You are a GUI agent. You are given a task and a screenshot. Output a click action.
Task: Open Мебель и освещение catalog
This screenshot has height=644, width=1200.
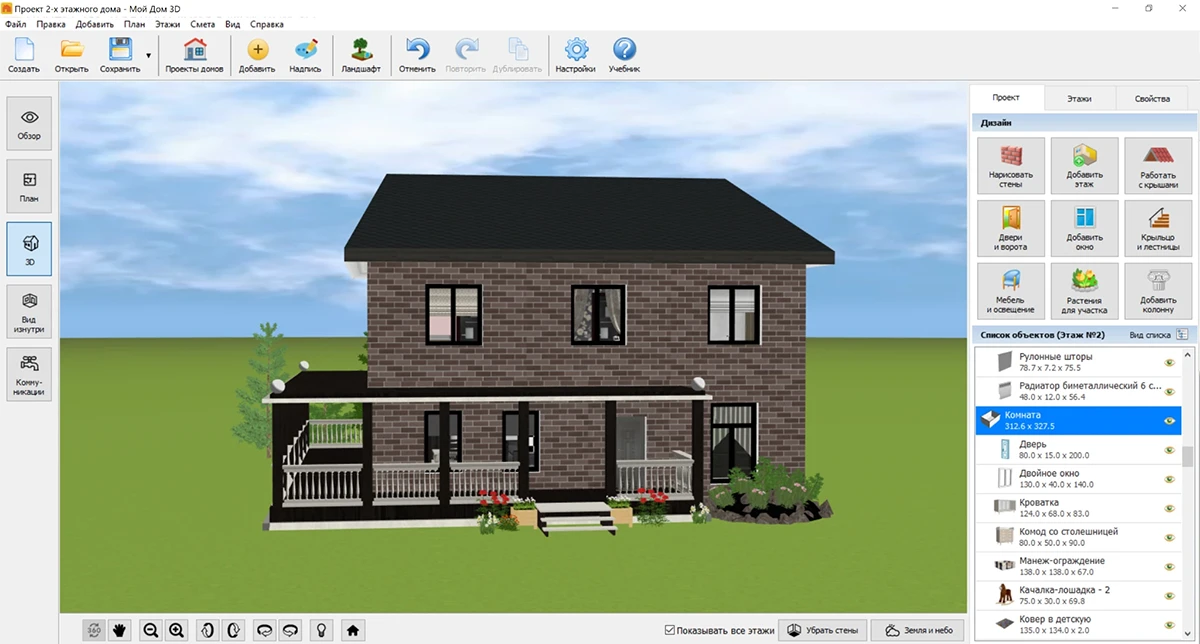1011,291
